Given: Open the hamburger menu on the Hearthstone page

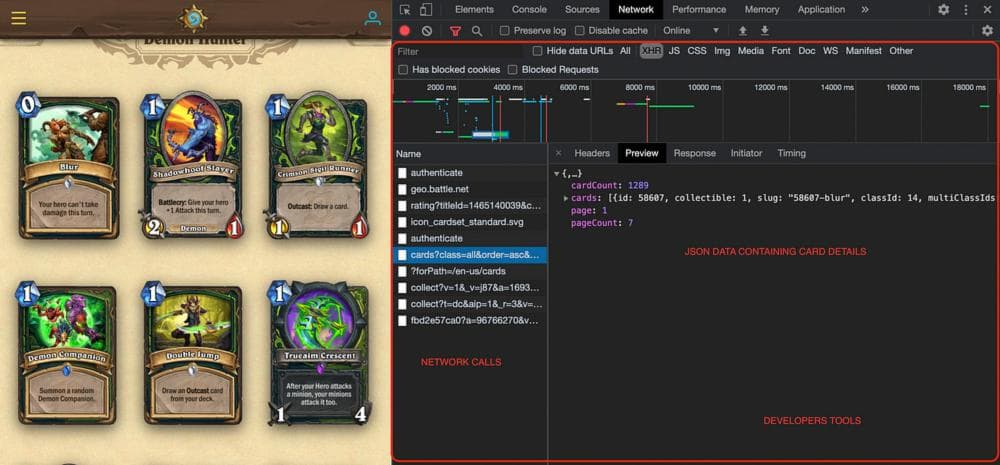Looking at the screenshot, I should [18, 18].
